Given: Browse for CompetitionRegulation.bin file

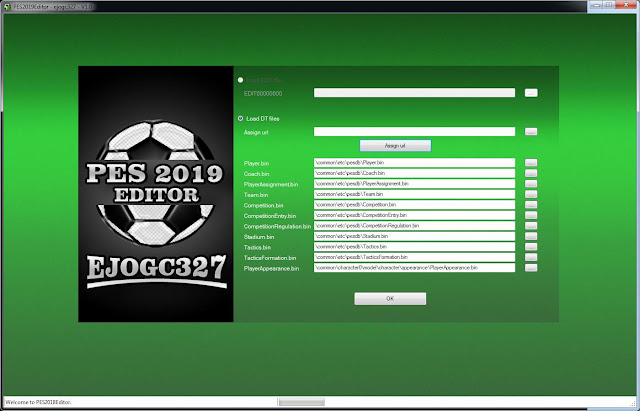Looking at the screenshot, I should [x=531, y=226].
